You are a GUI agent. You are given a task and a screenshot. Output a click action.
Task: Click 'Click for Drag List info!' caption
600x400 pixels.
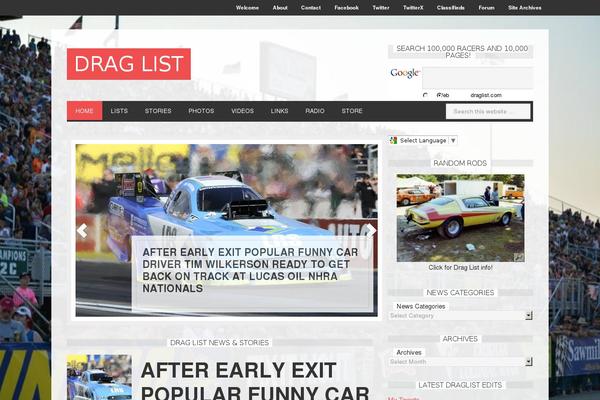click(x=460, y=268)
